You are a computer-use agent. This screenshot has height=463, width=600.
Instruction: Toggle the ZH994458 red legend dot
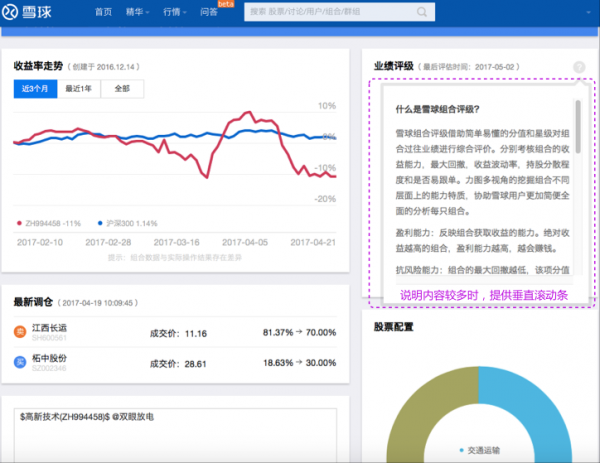[x=18, y=222]
